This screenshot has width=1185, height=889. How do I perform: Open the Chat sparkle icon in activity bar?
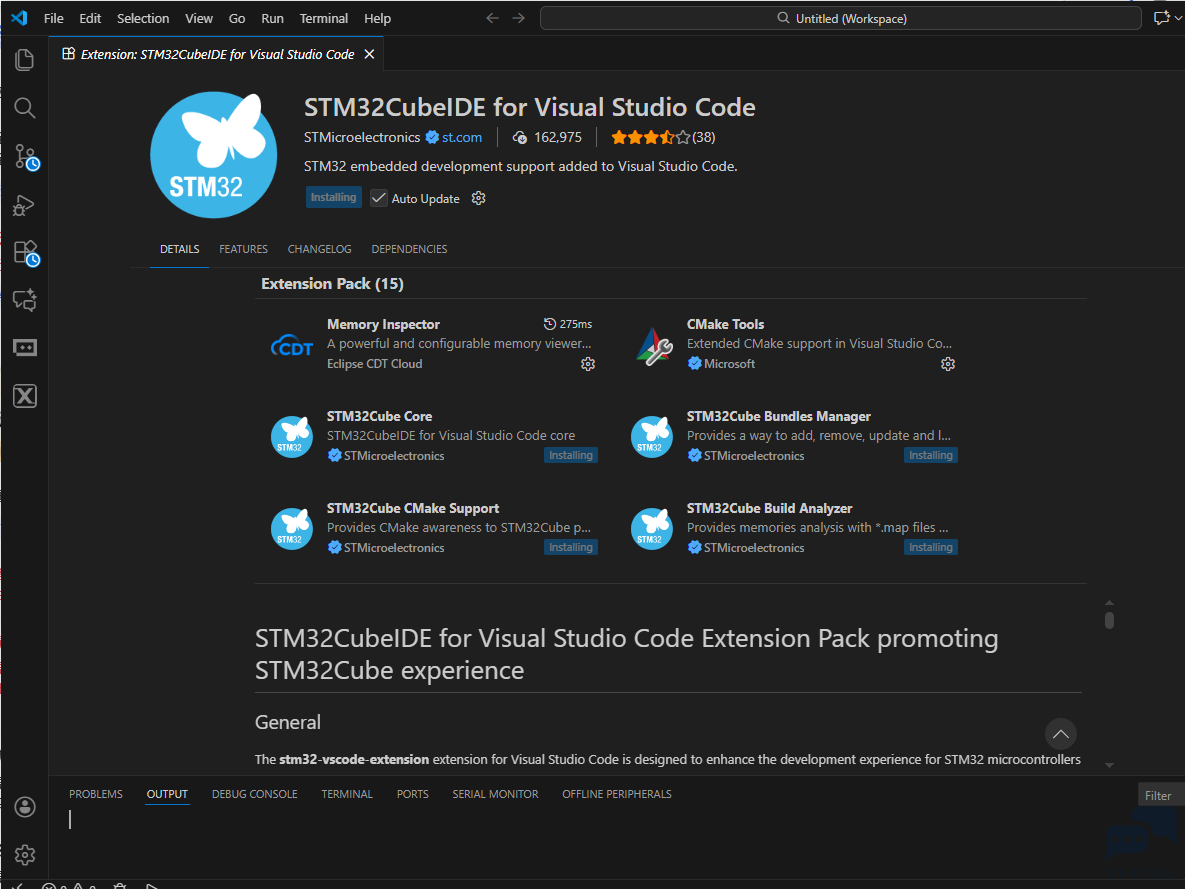[x=25, y=300]
